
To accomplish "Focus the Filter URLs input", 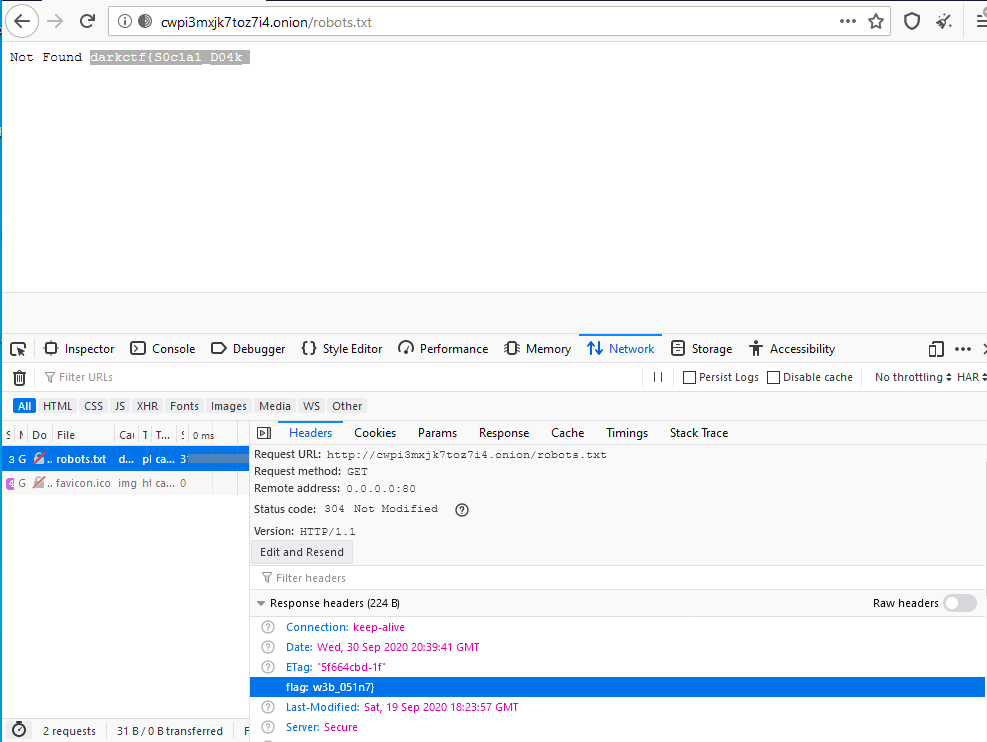I will 340,377.
